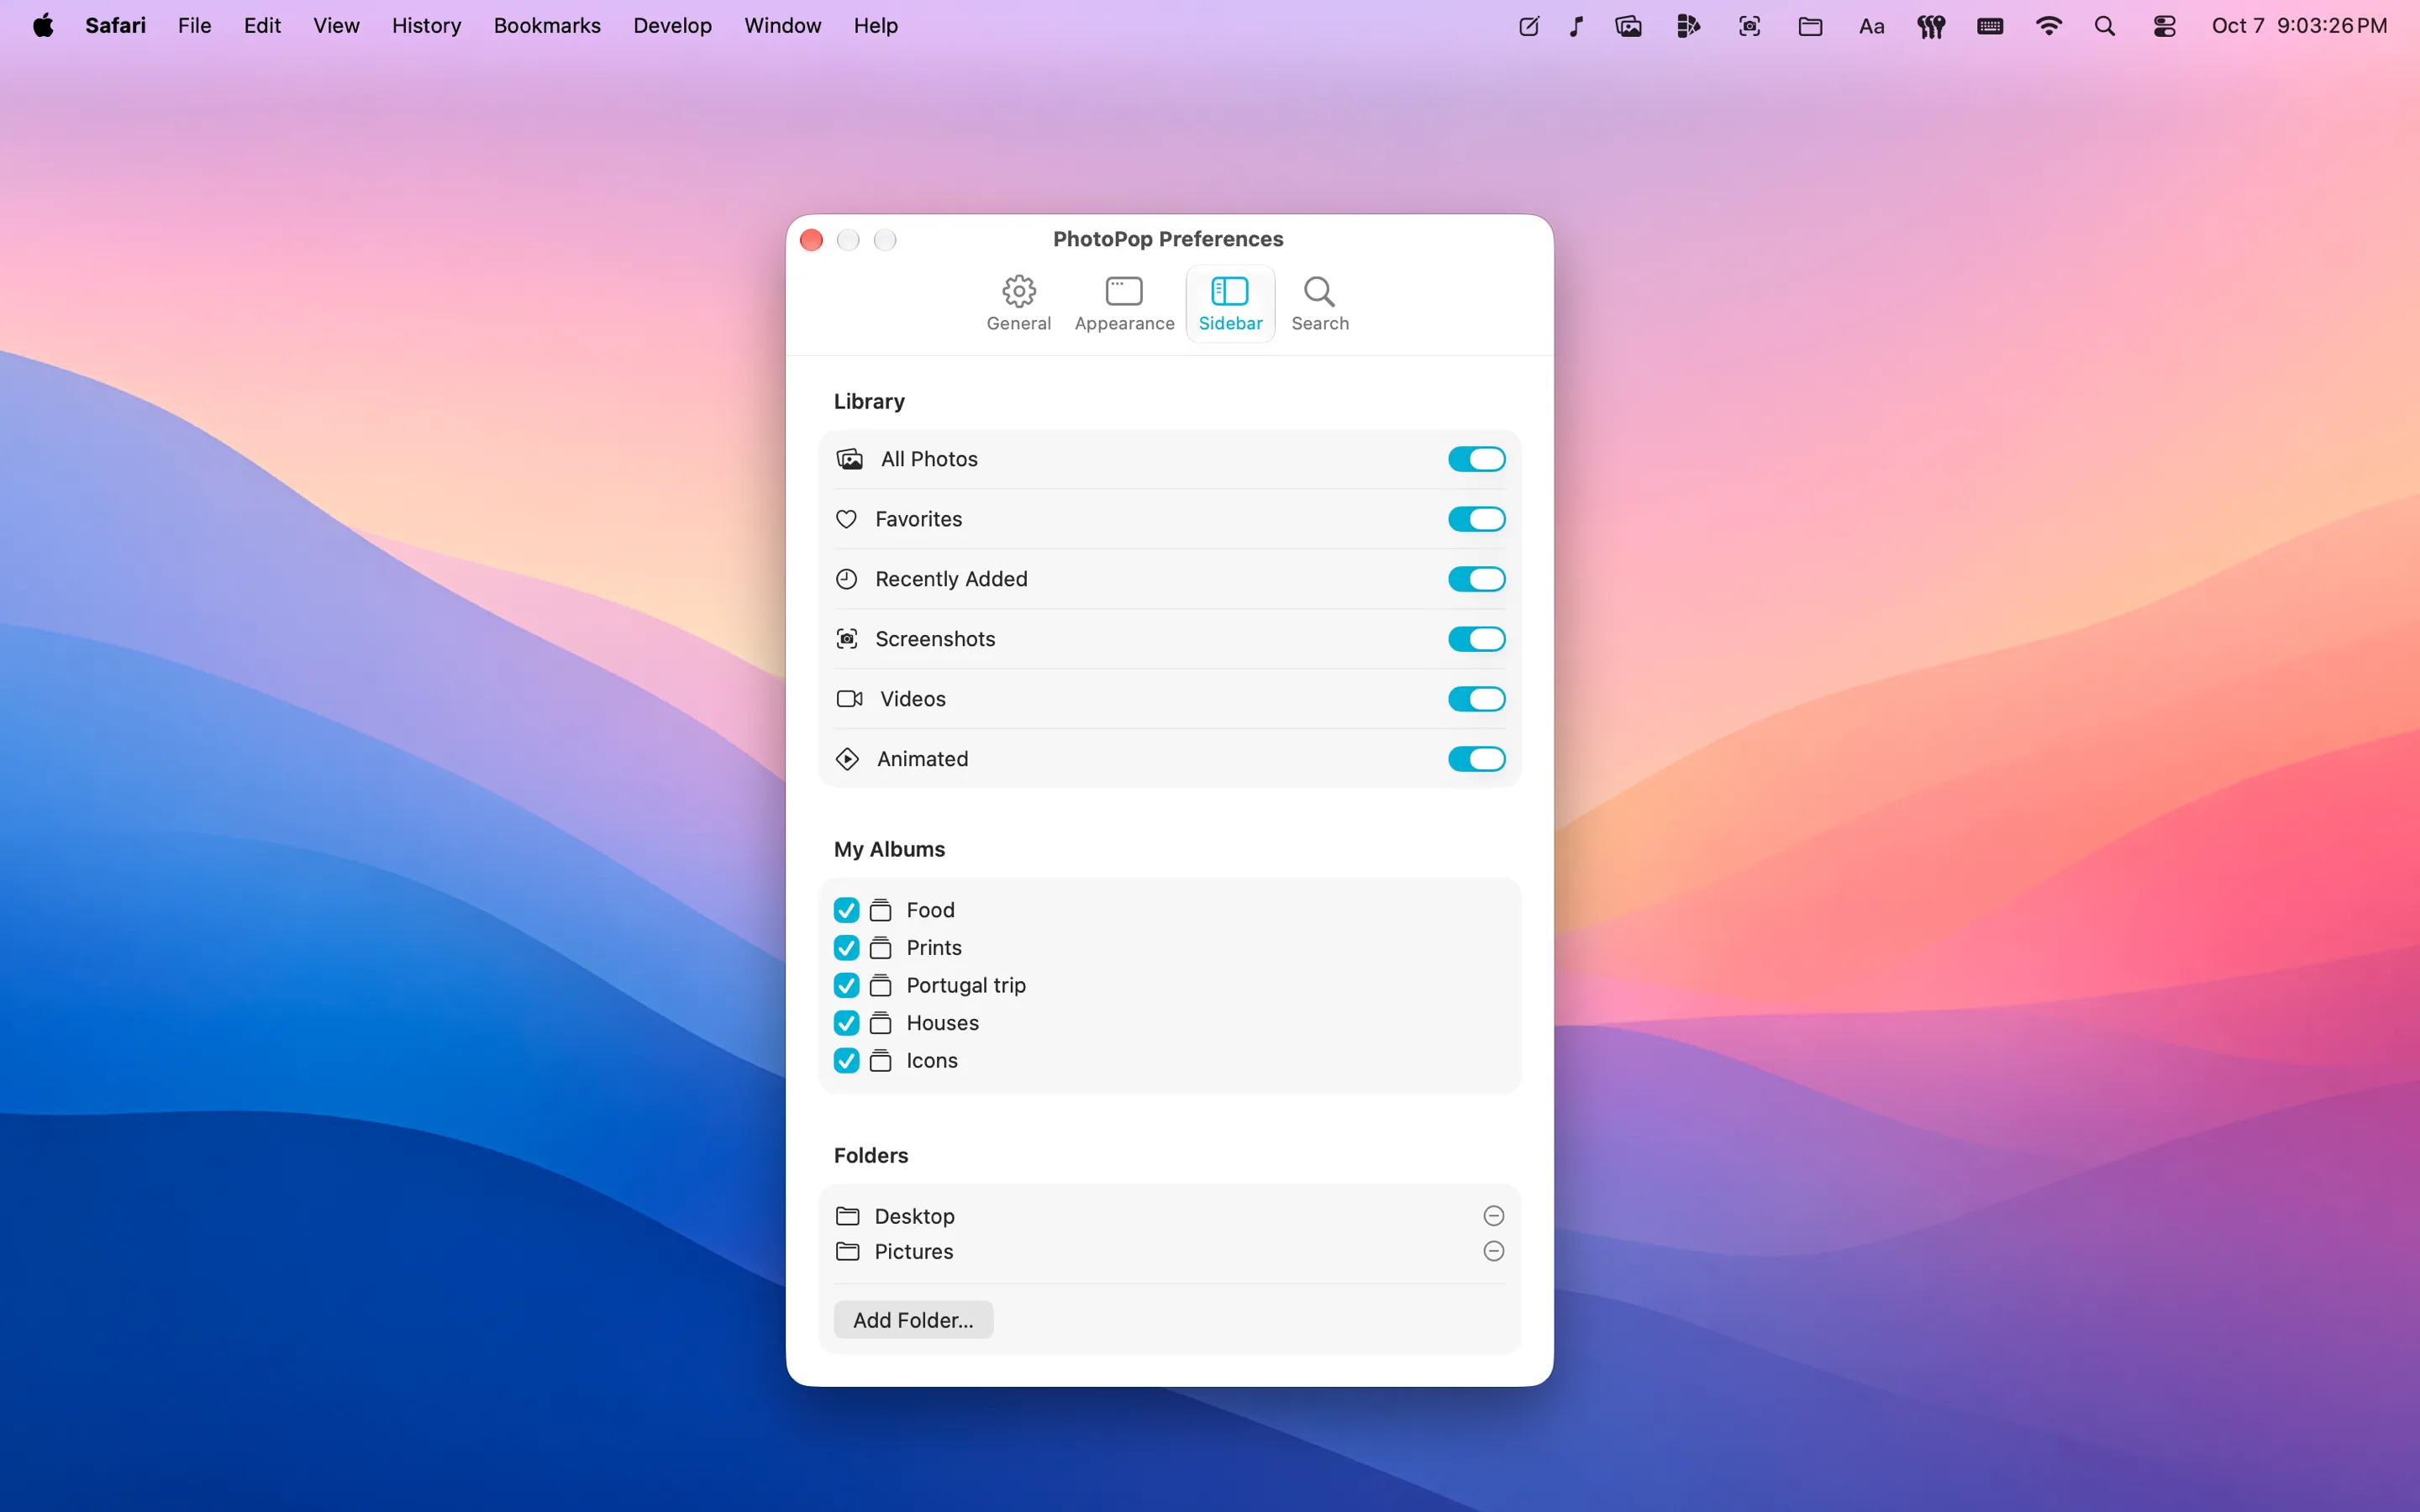Close the PhotoPop Preferences window
Image resolution: width=2420 pixels, height=1512 pixels.
pyautogui.click(x=811, y=240)
